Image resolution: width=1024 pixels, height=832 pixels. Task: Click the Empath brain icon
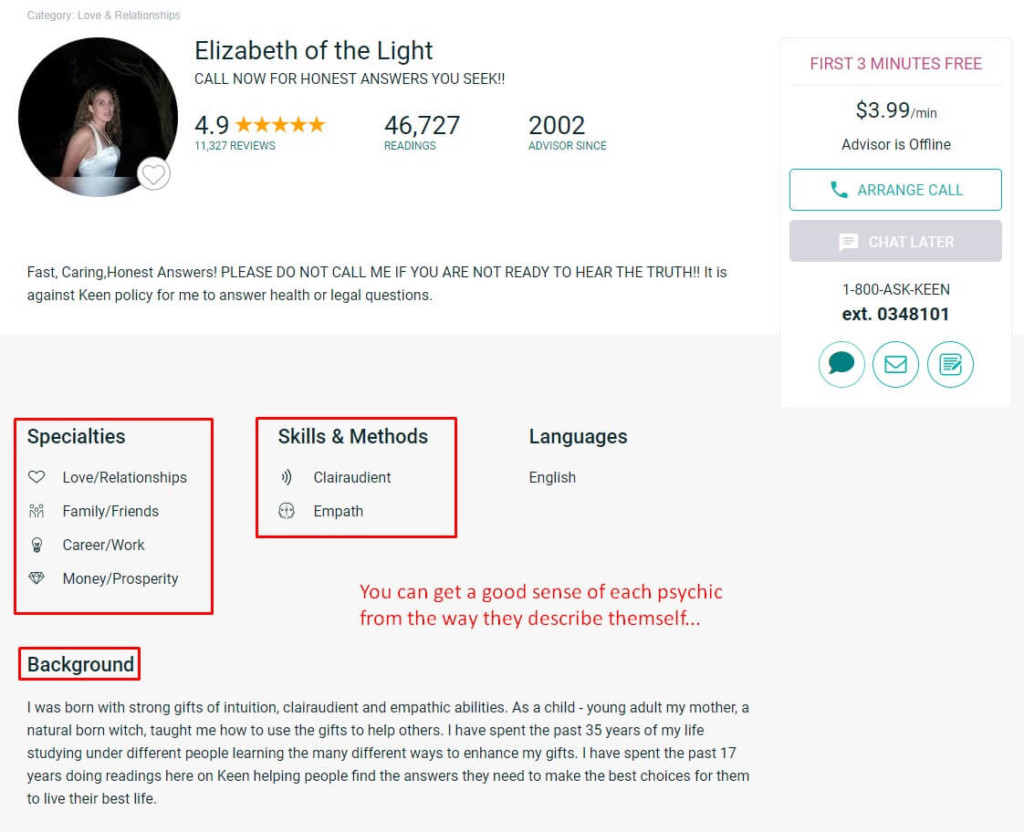(x=286, y=511)
